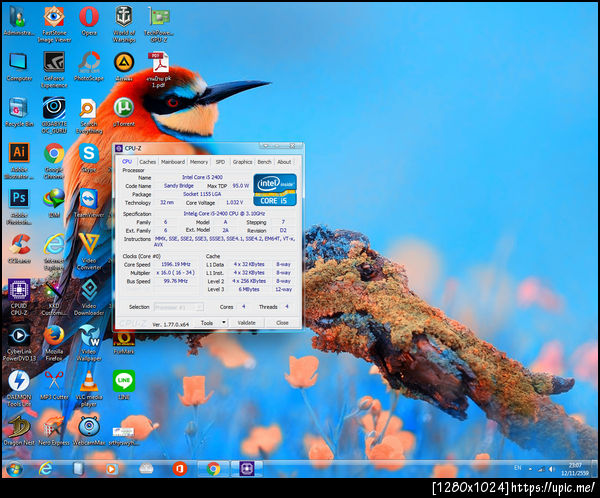Viewport: 600px width, 498px height.
Task: Open Adobe Photoshop desktop icon
Action: (x=19, y=206)
